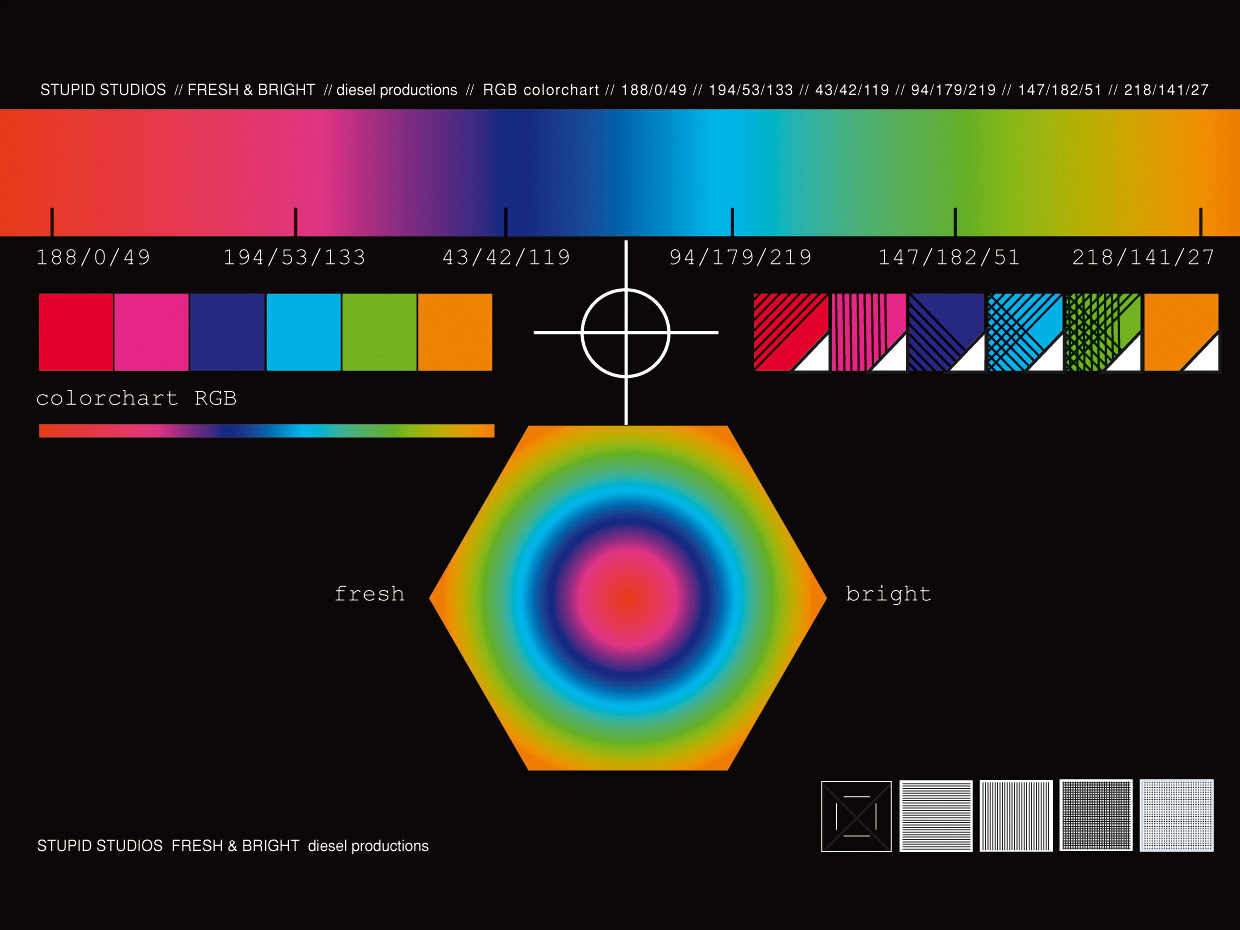Choose the cyan cross-hatched swatch
Image resolution: width=1240 pixels, height=930 pixels.
point(1025,332)
